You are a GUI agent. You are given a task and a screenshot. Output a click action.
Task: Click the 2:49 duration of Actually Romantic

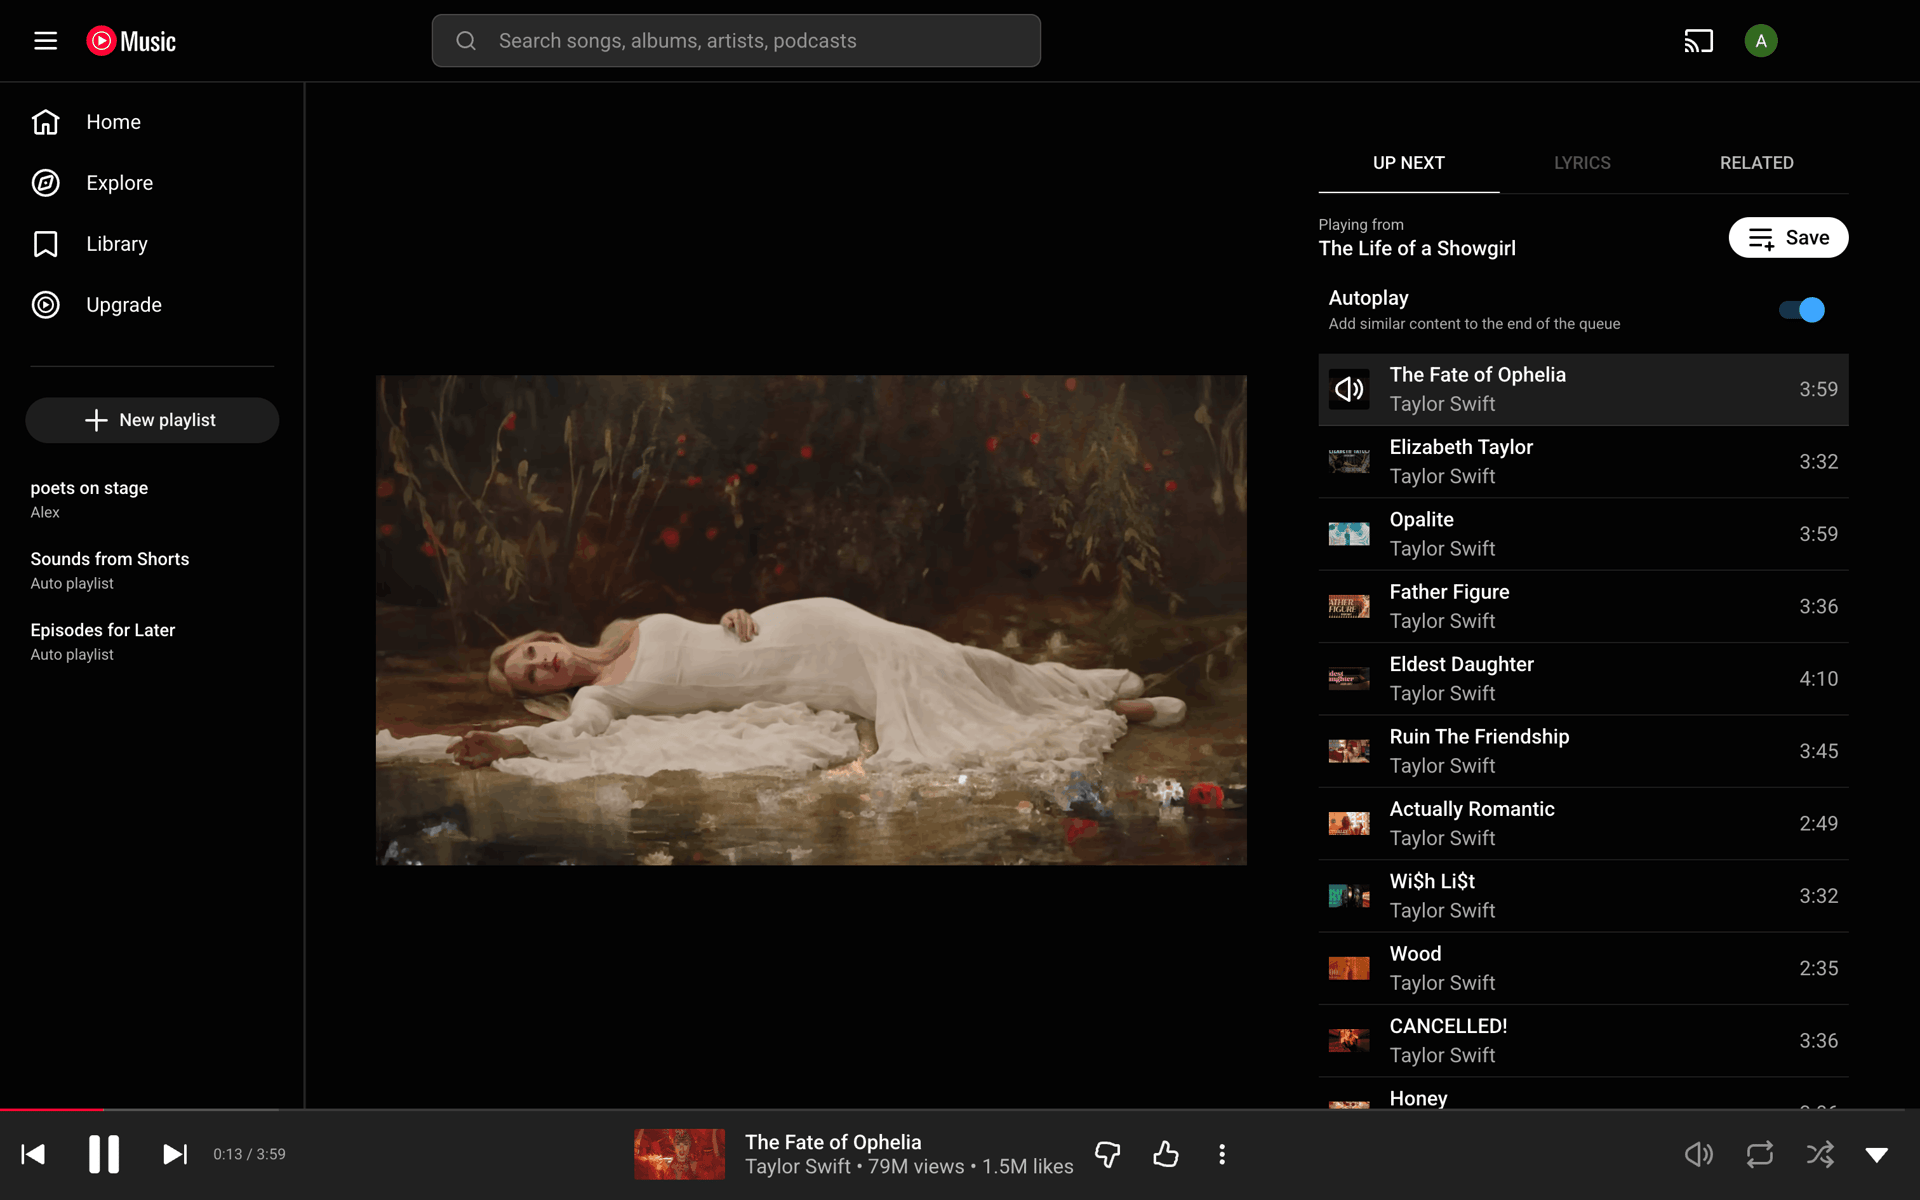pyautogui.click(x=1818, y=824)
